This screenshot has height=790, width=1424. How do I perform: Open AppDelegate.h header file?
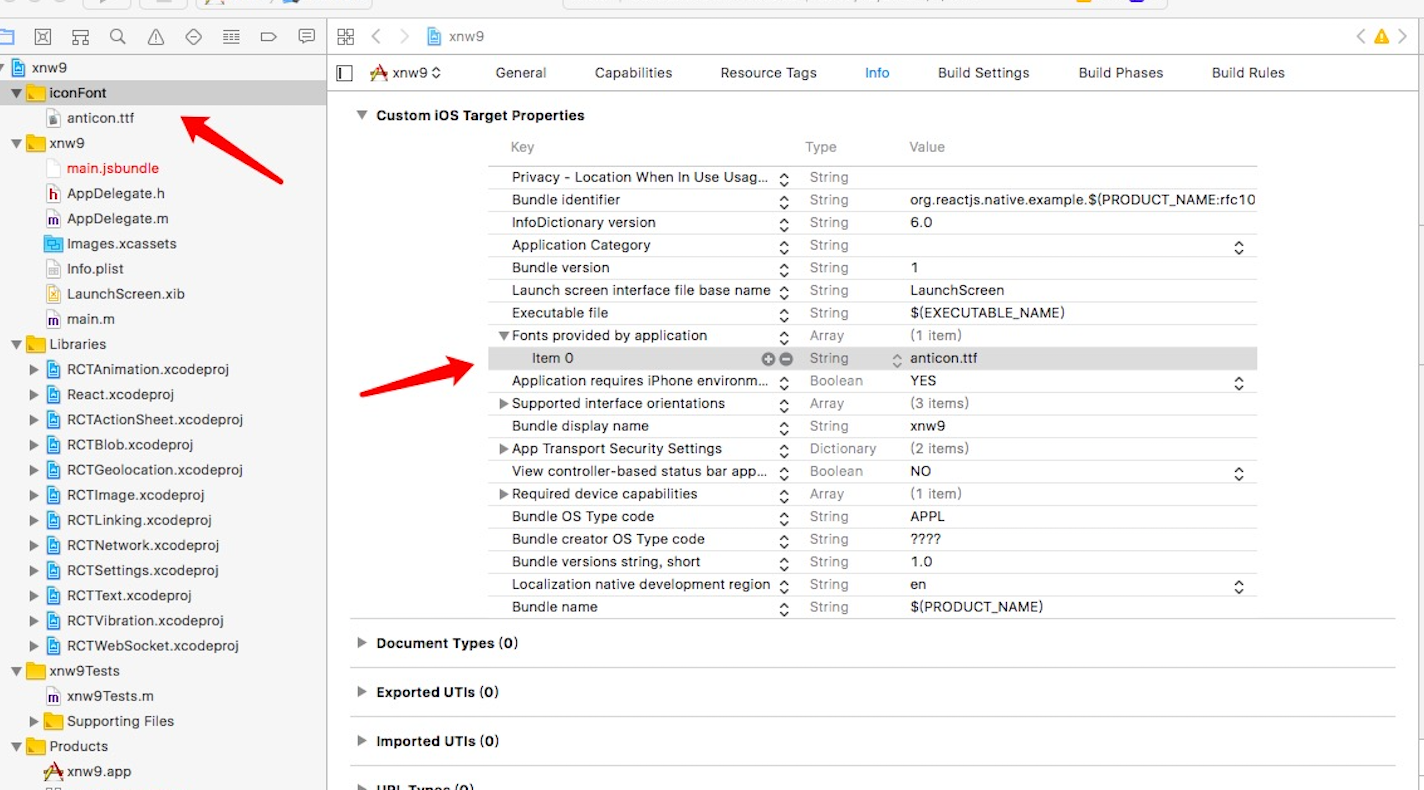point(115,193)
